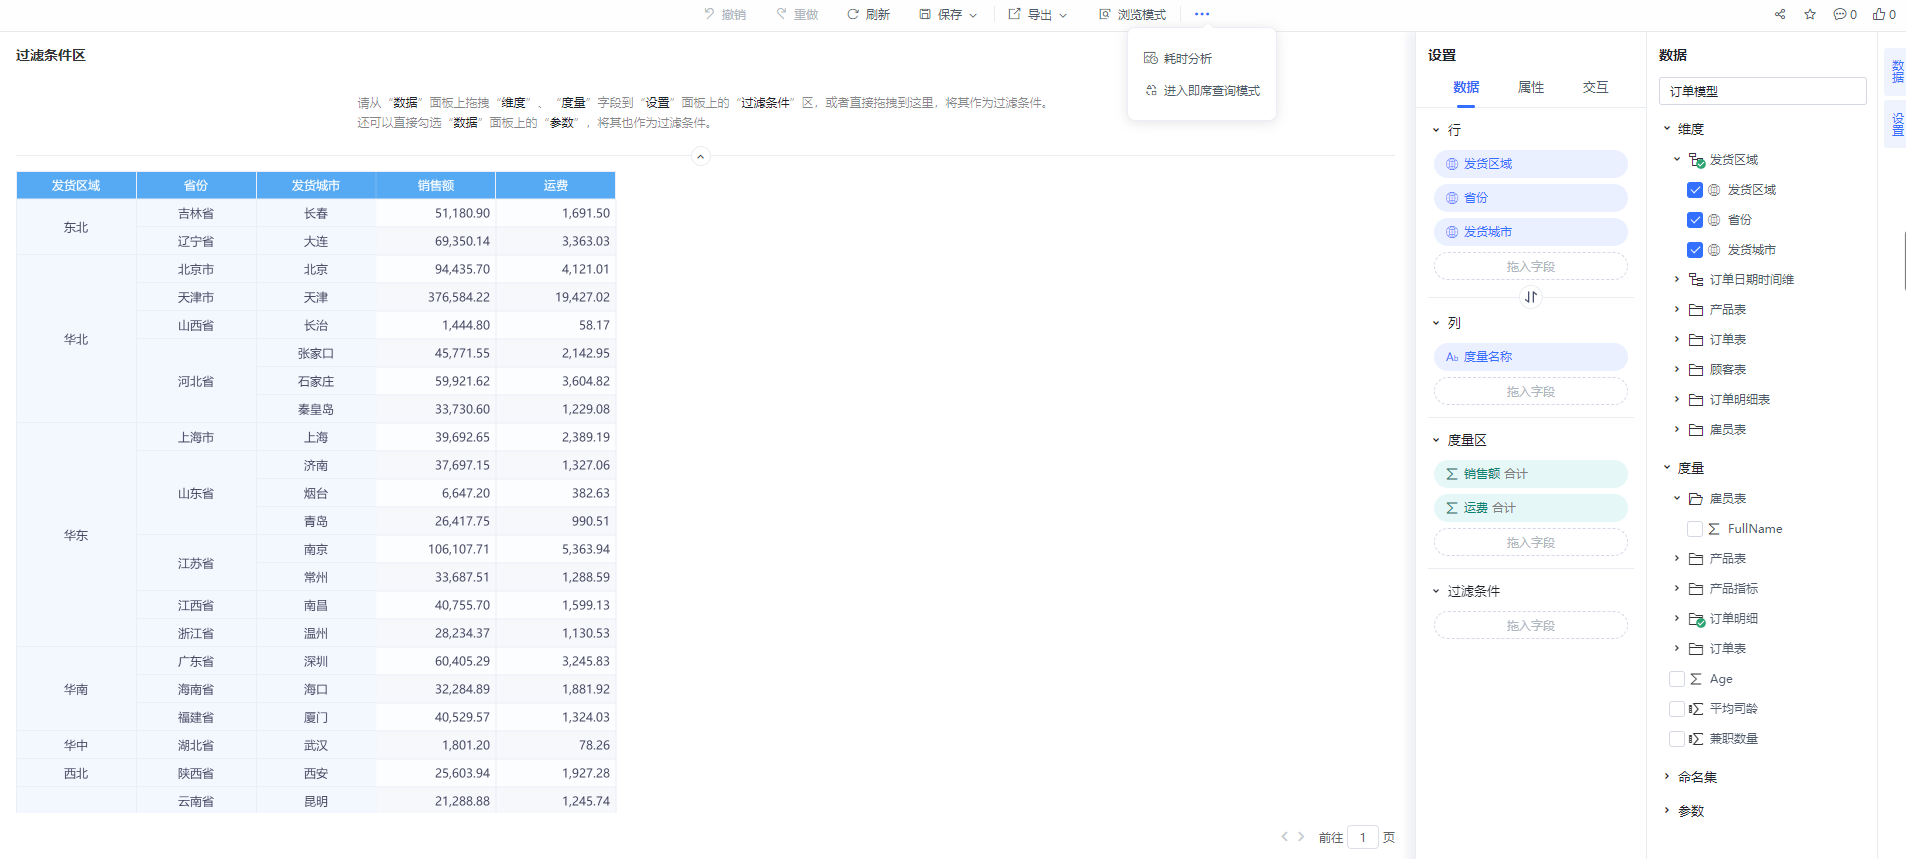Click the 运费 column header
Screen dimensions: 1906x859
point(556,185)
